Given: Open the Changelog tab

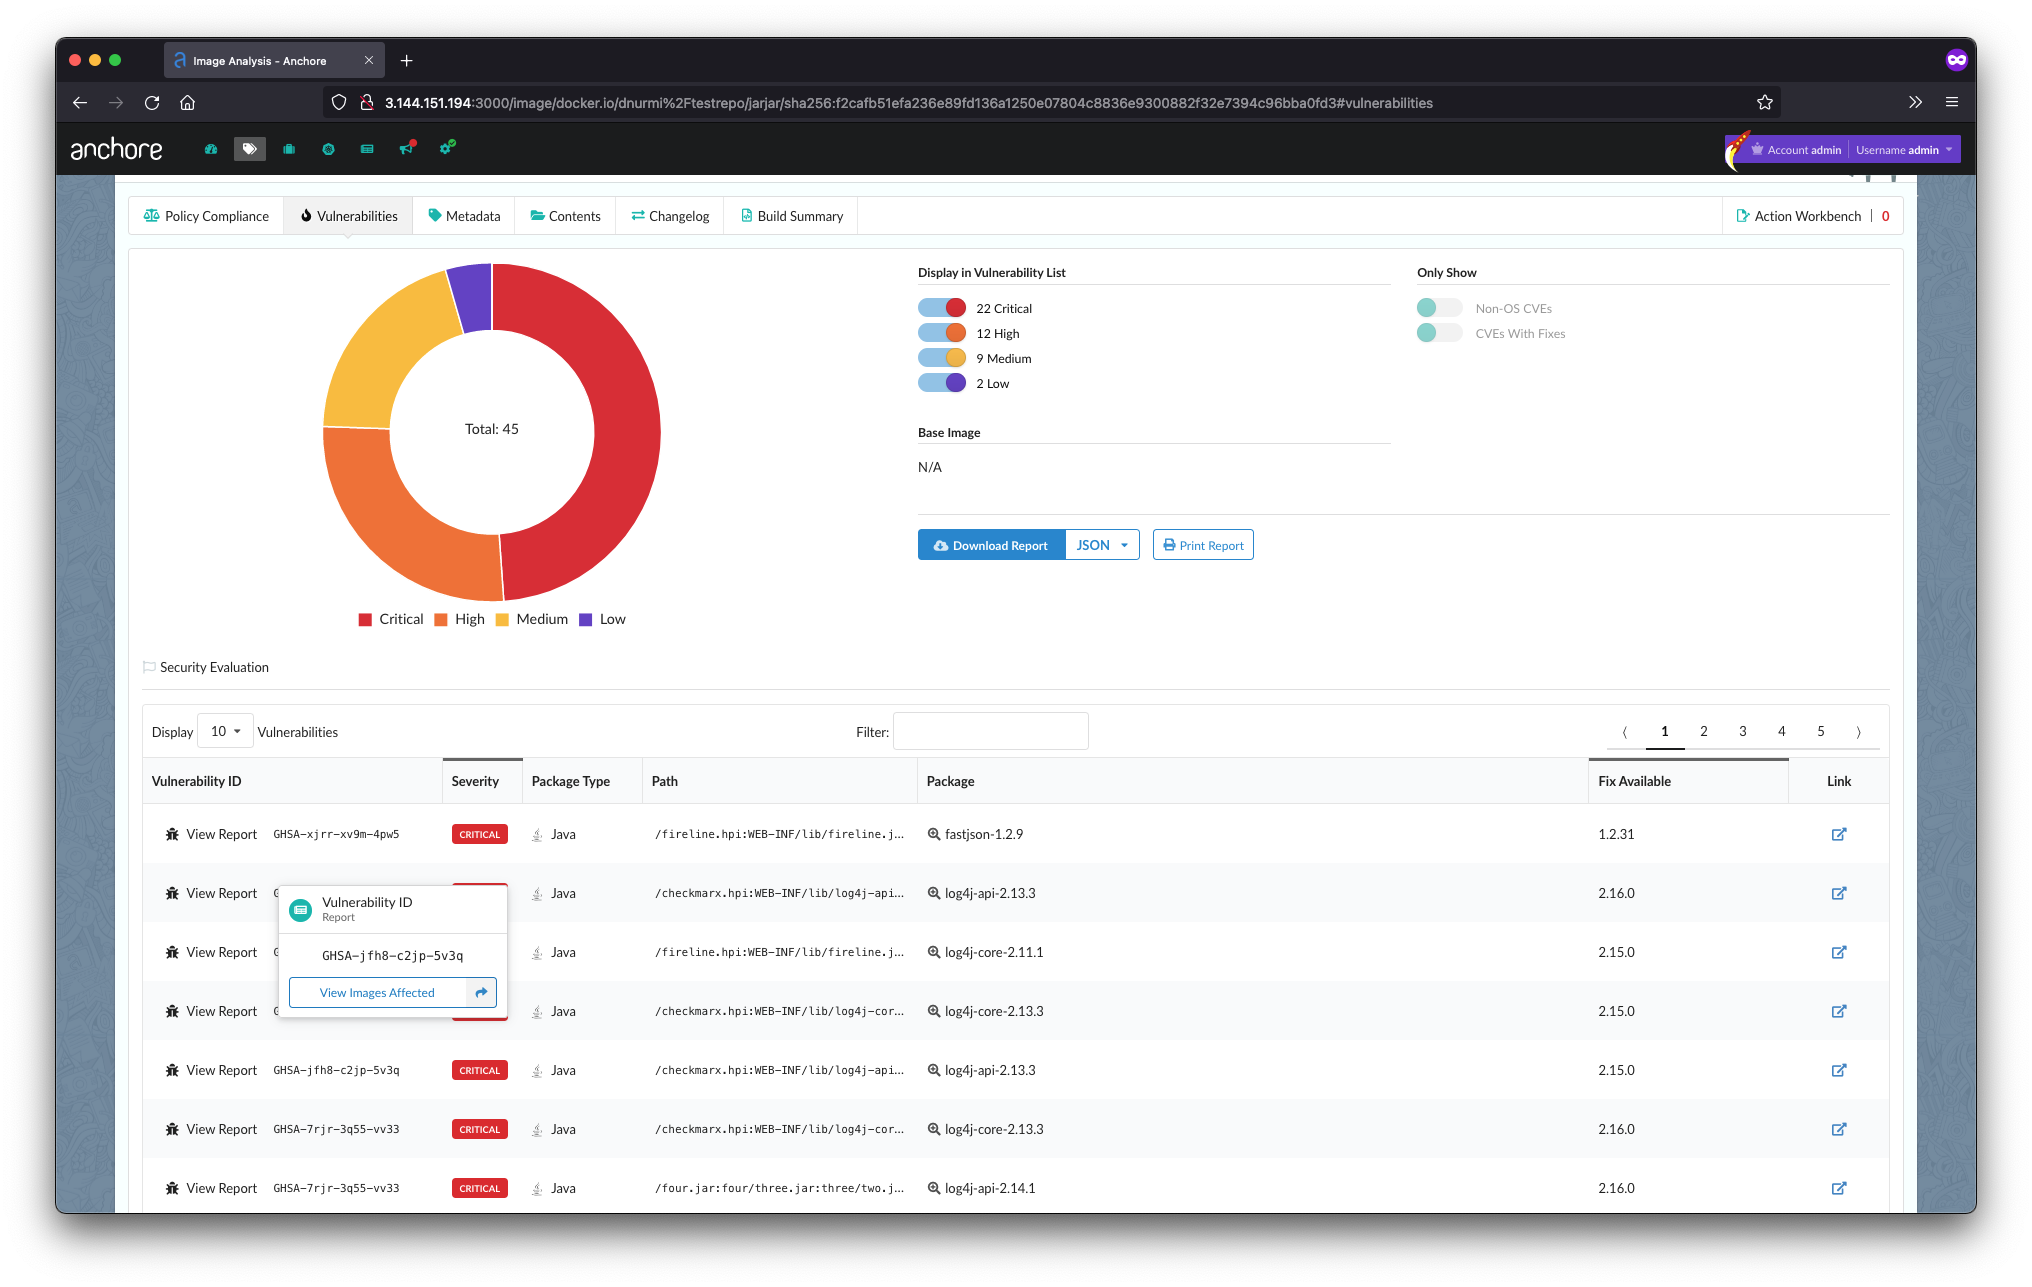Looking at the screenshot, I should coord(670,216).
